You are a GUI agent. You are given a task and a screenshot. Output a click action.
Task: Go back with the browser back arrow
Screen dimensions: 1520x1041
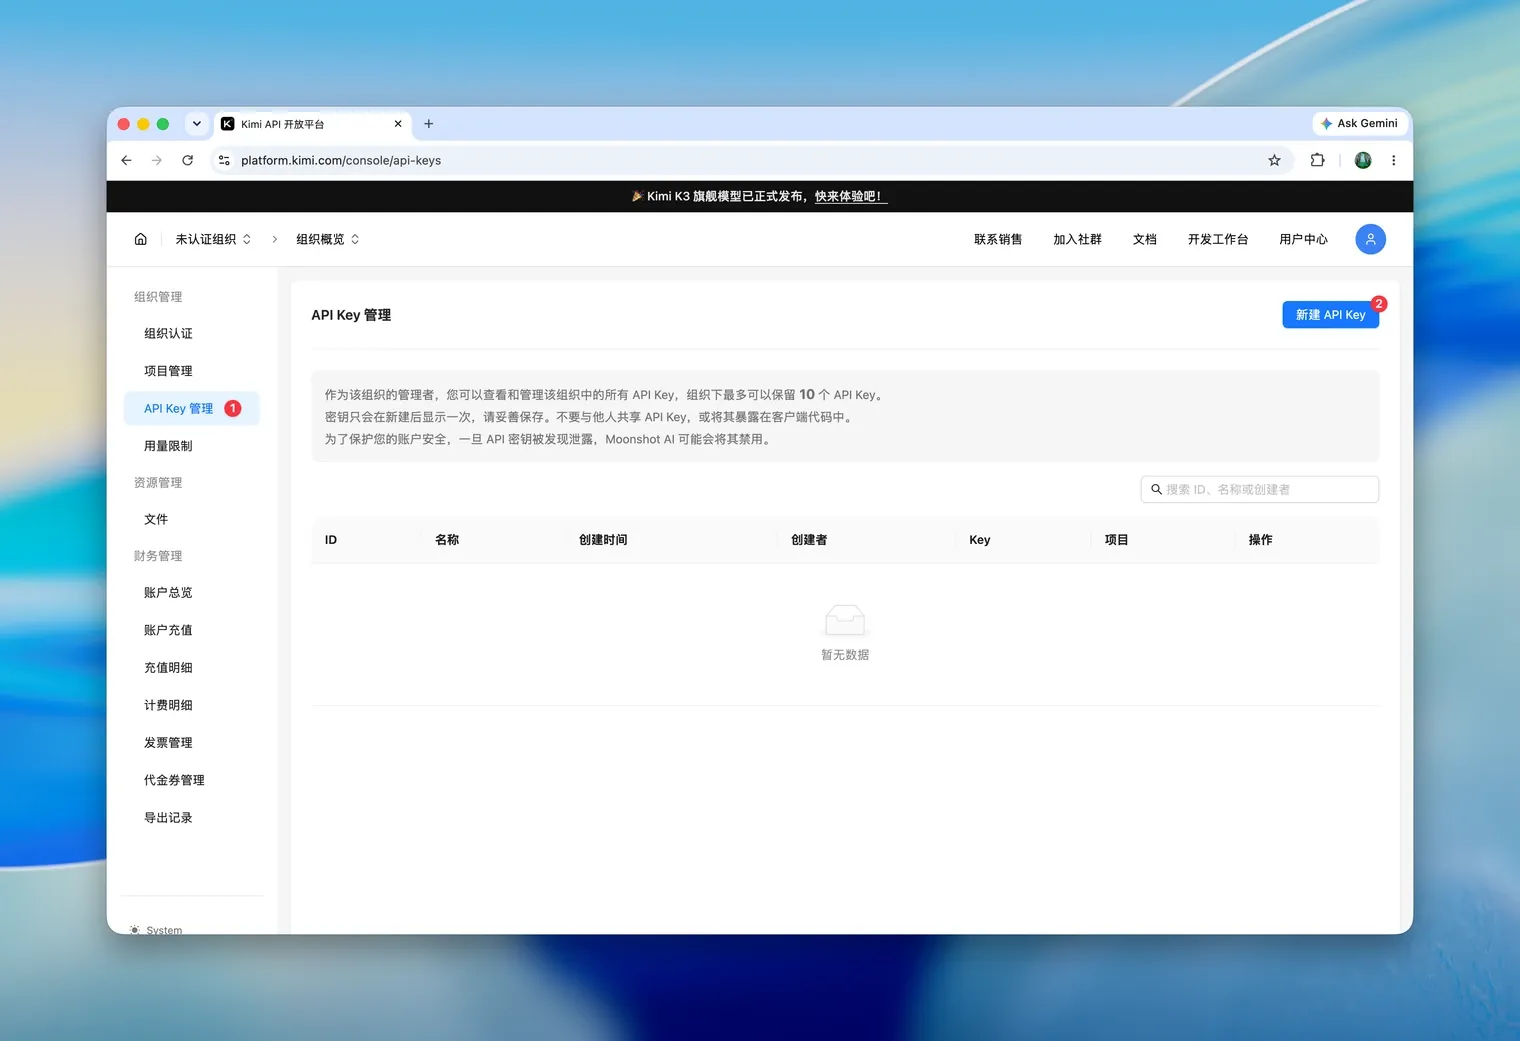point(126,160)
